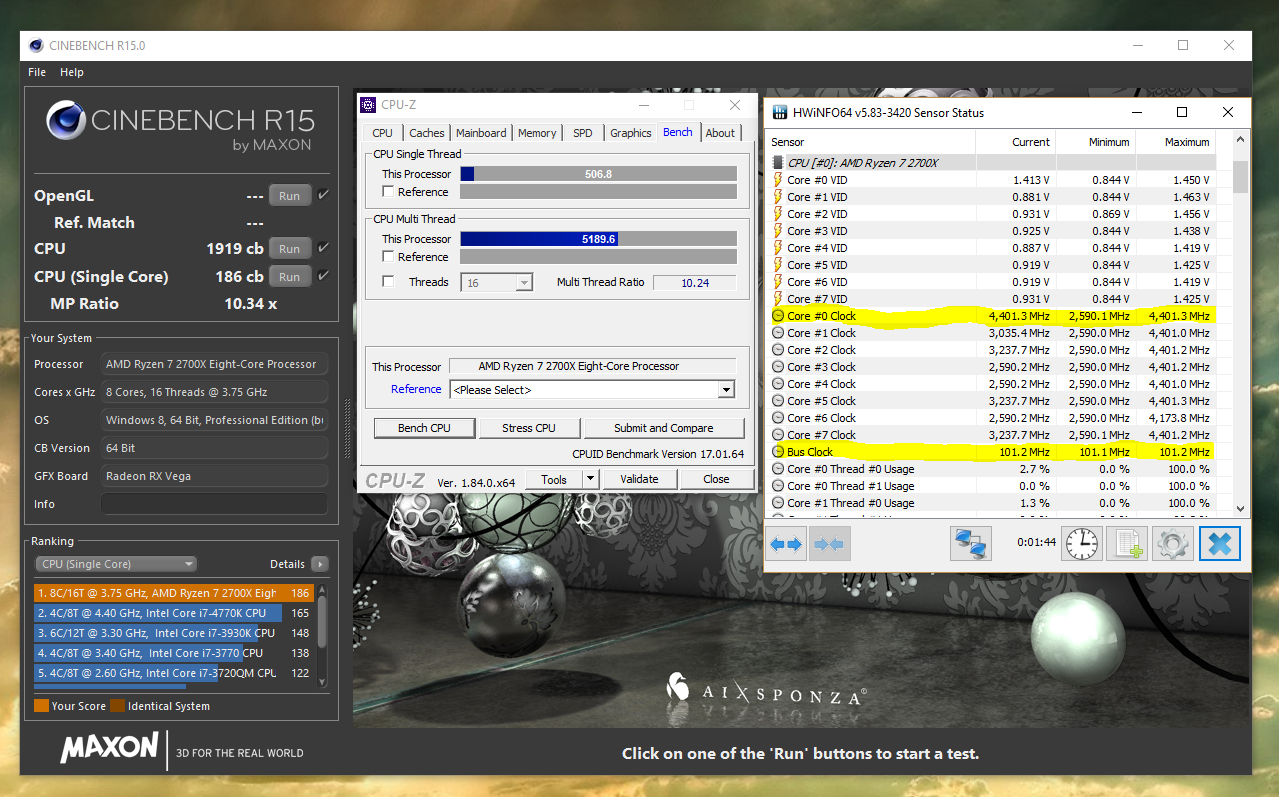Click the Core #2 VID lightning icon

(778, 214)
